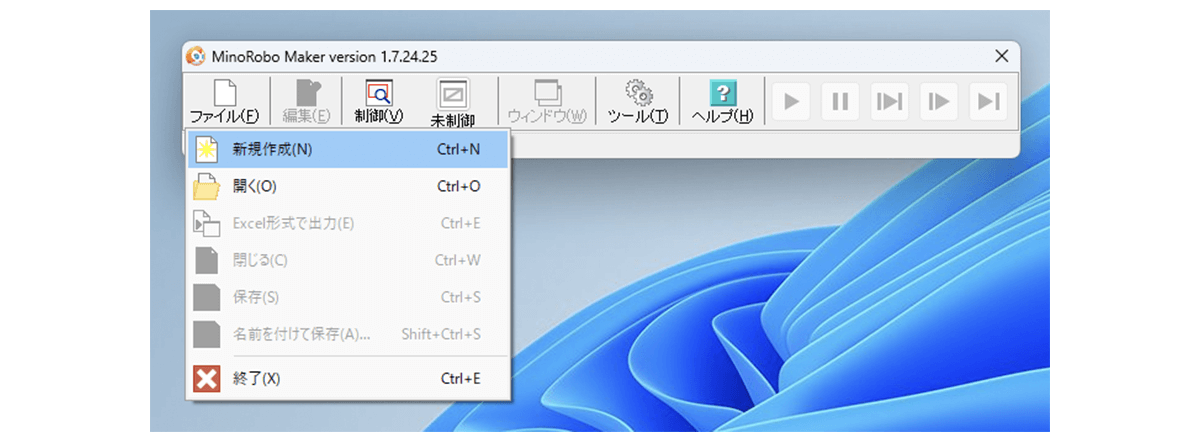Open the 制御(V) toolbar menu
The image size is (1200, 442).
coord(379,101)
